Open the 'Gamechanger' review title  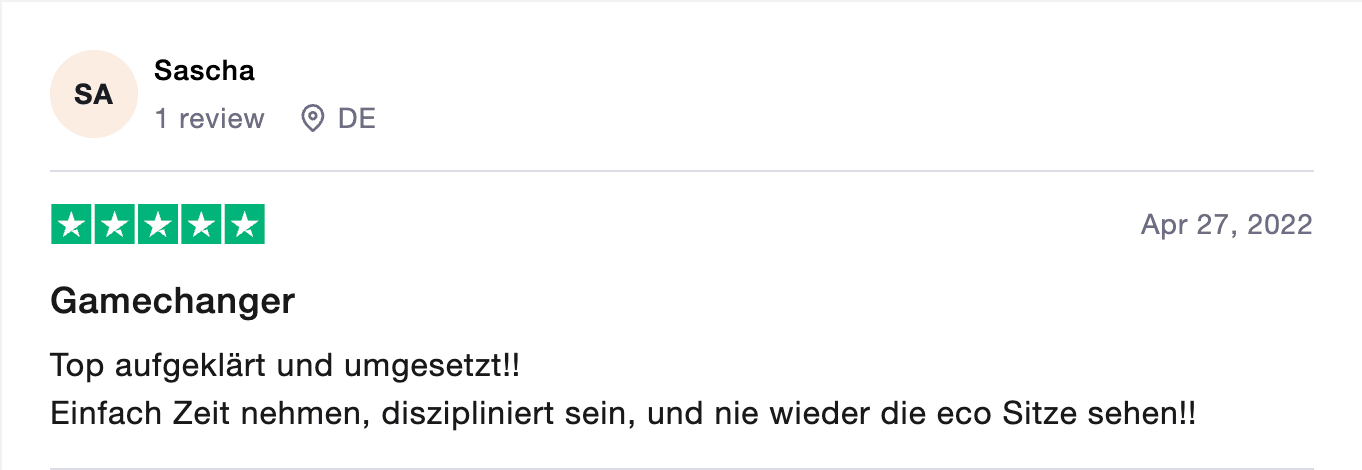click(x=173, y=301)
